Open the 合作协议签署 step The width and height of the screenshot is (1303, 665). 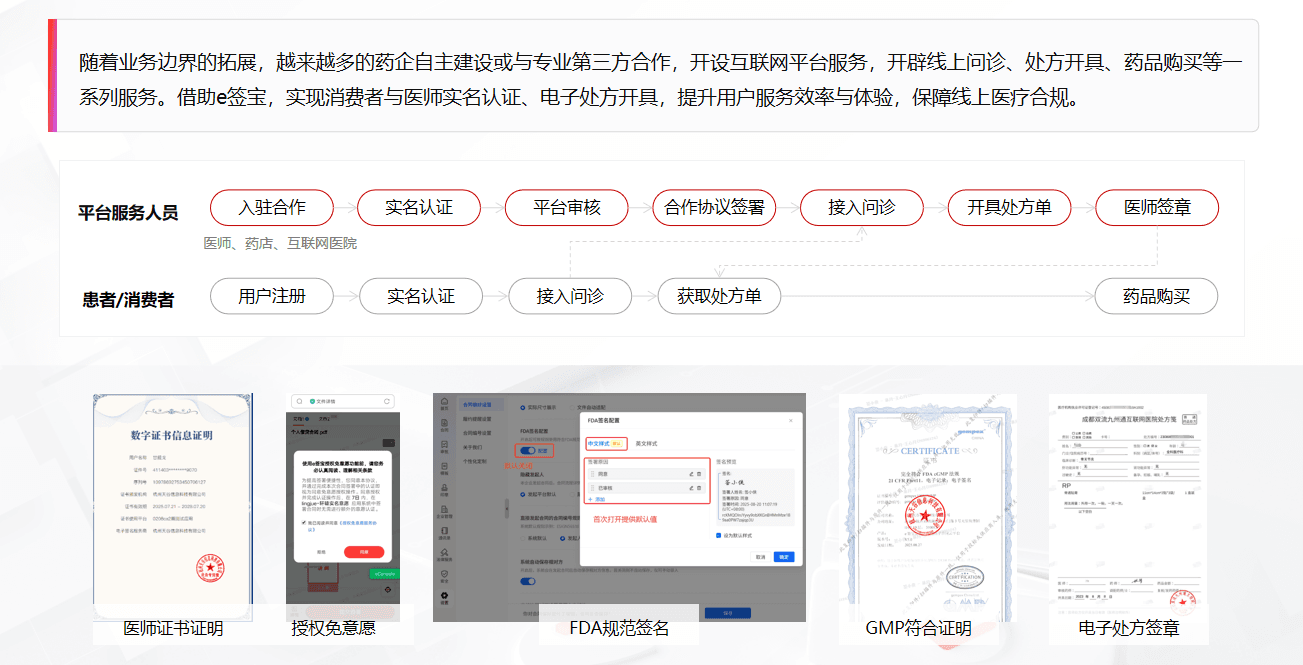click(714, 208)
